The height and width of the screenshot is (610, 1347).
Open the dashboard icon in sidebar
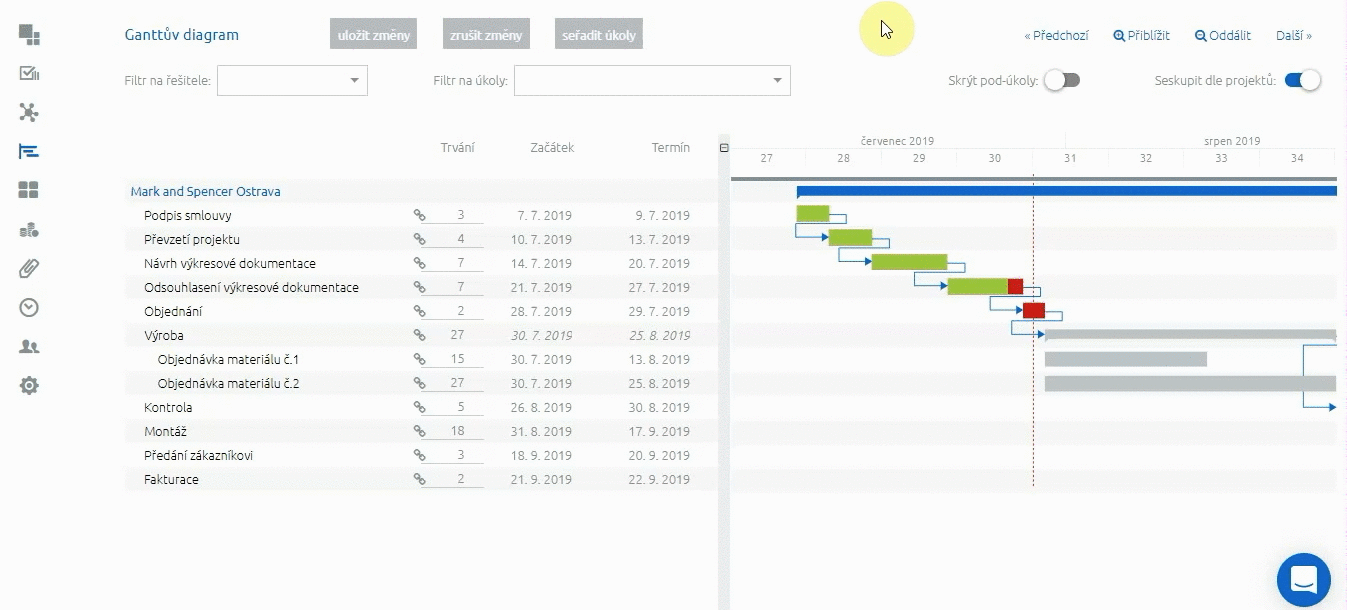[29, 35]
